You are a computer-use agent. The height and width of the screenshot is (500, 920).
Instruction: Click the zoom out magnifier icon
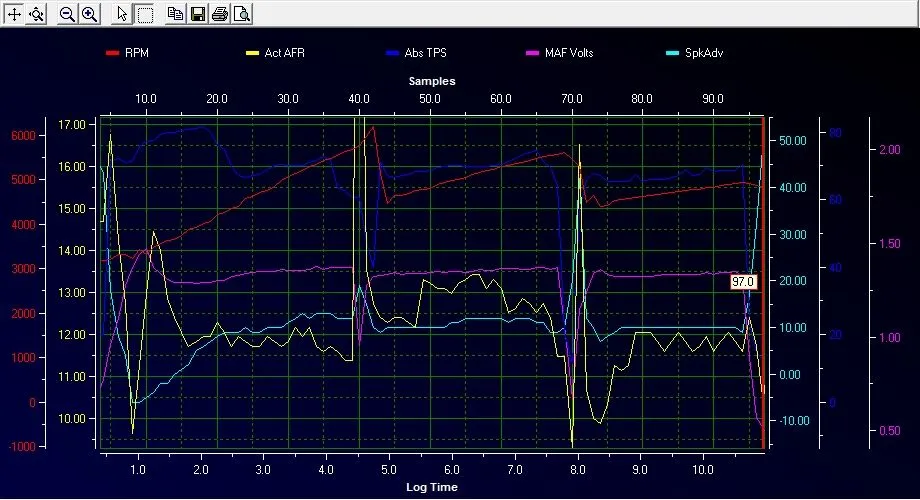pos(67,14)
